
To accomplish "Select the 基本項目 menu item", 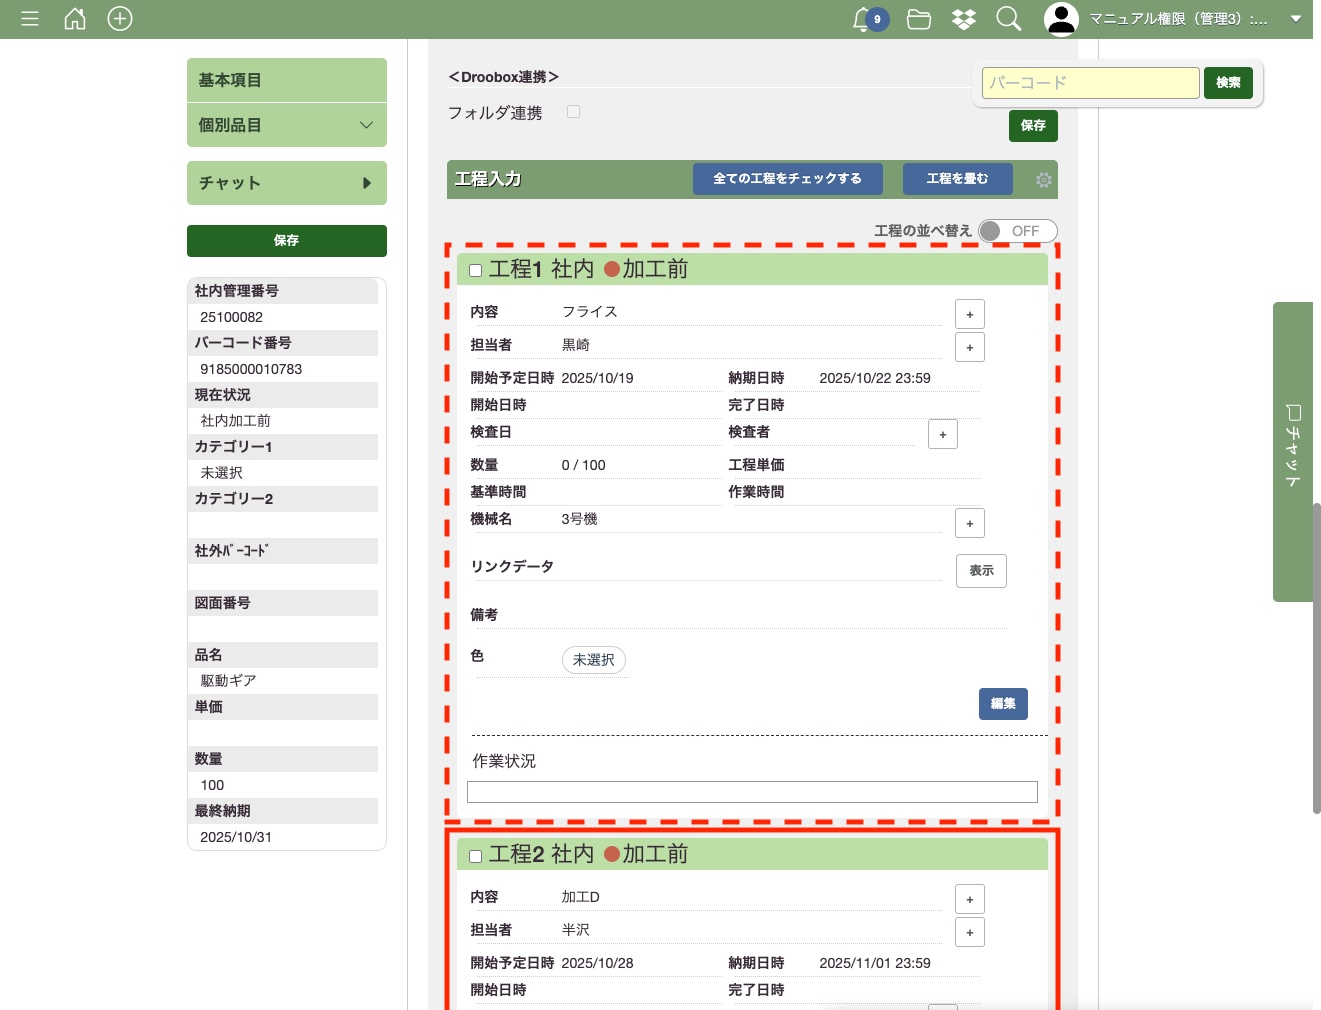I will tap(286, 80).
